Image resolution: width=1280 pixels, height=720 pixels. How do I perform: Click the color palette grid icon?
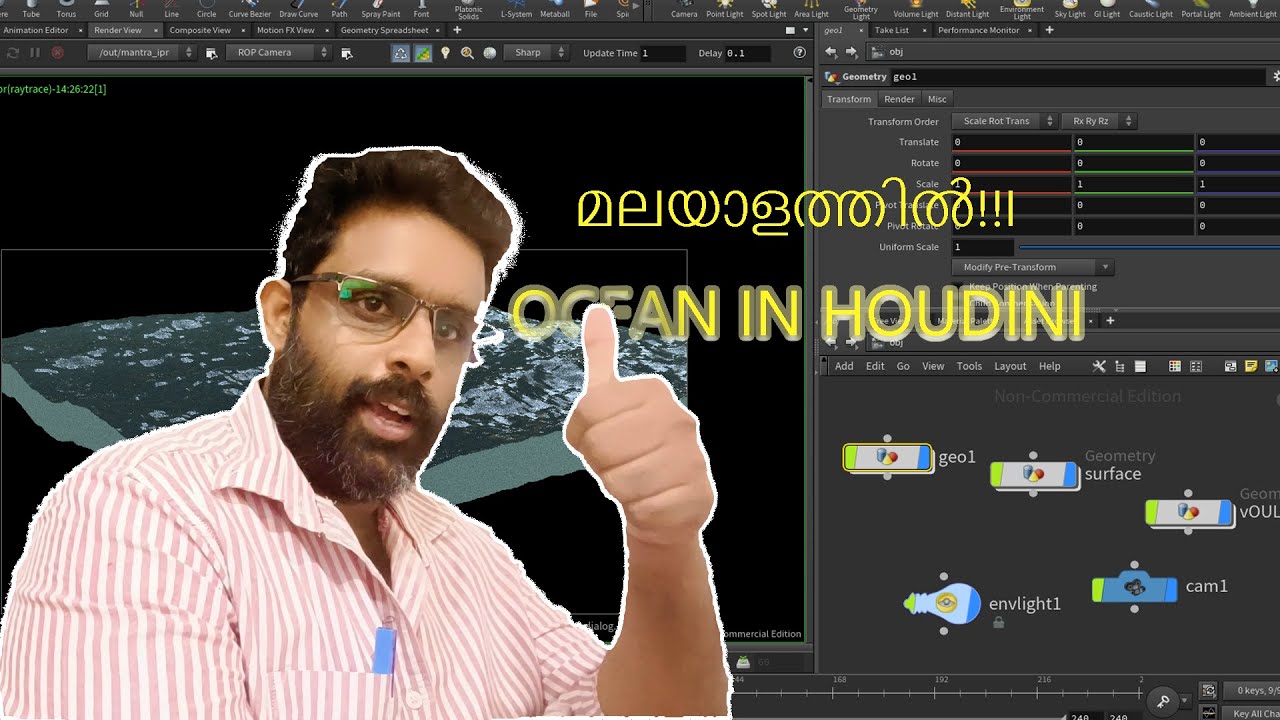tap(1175, 366)
